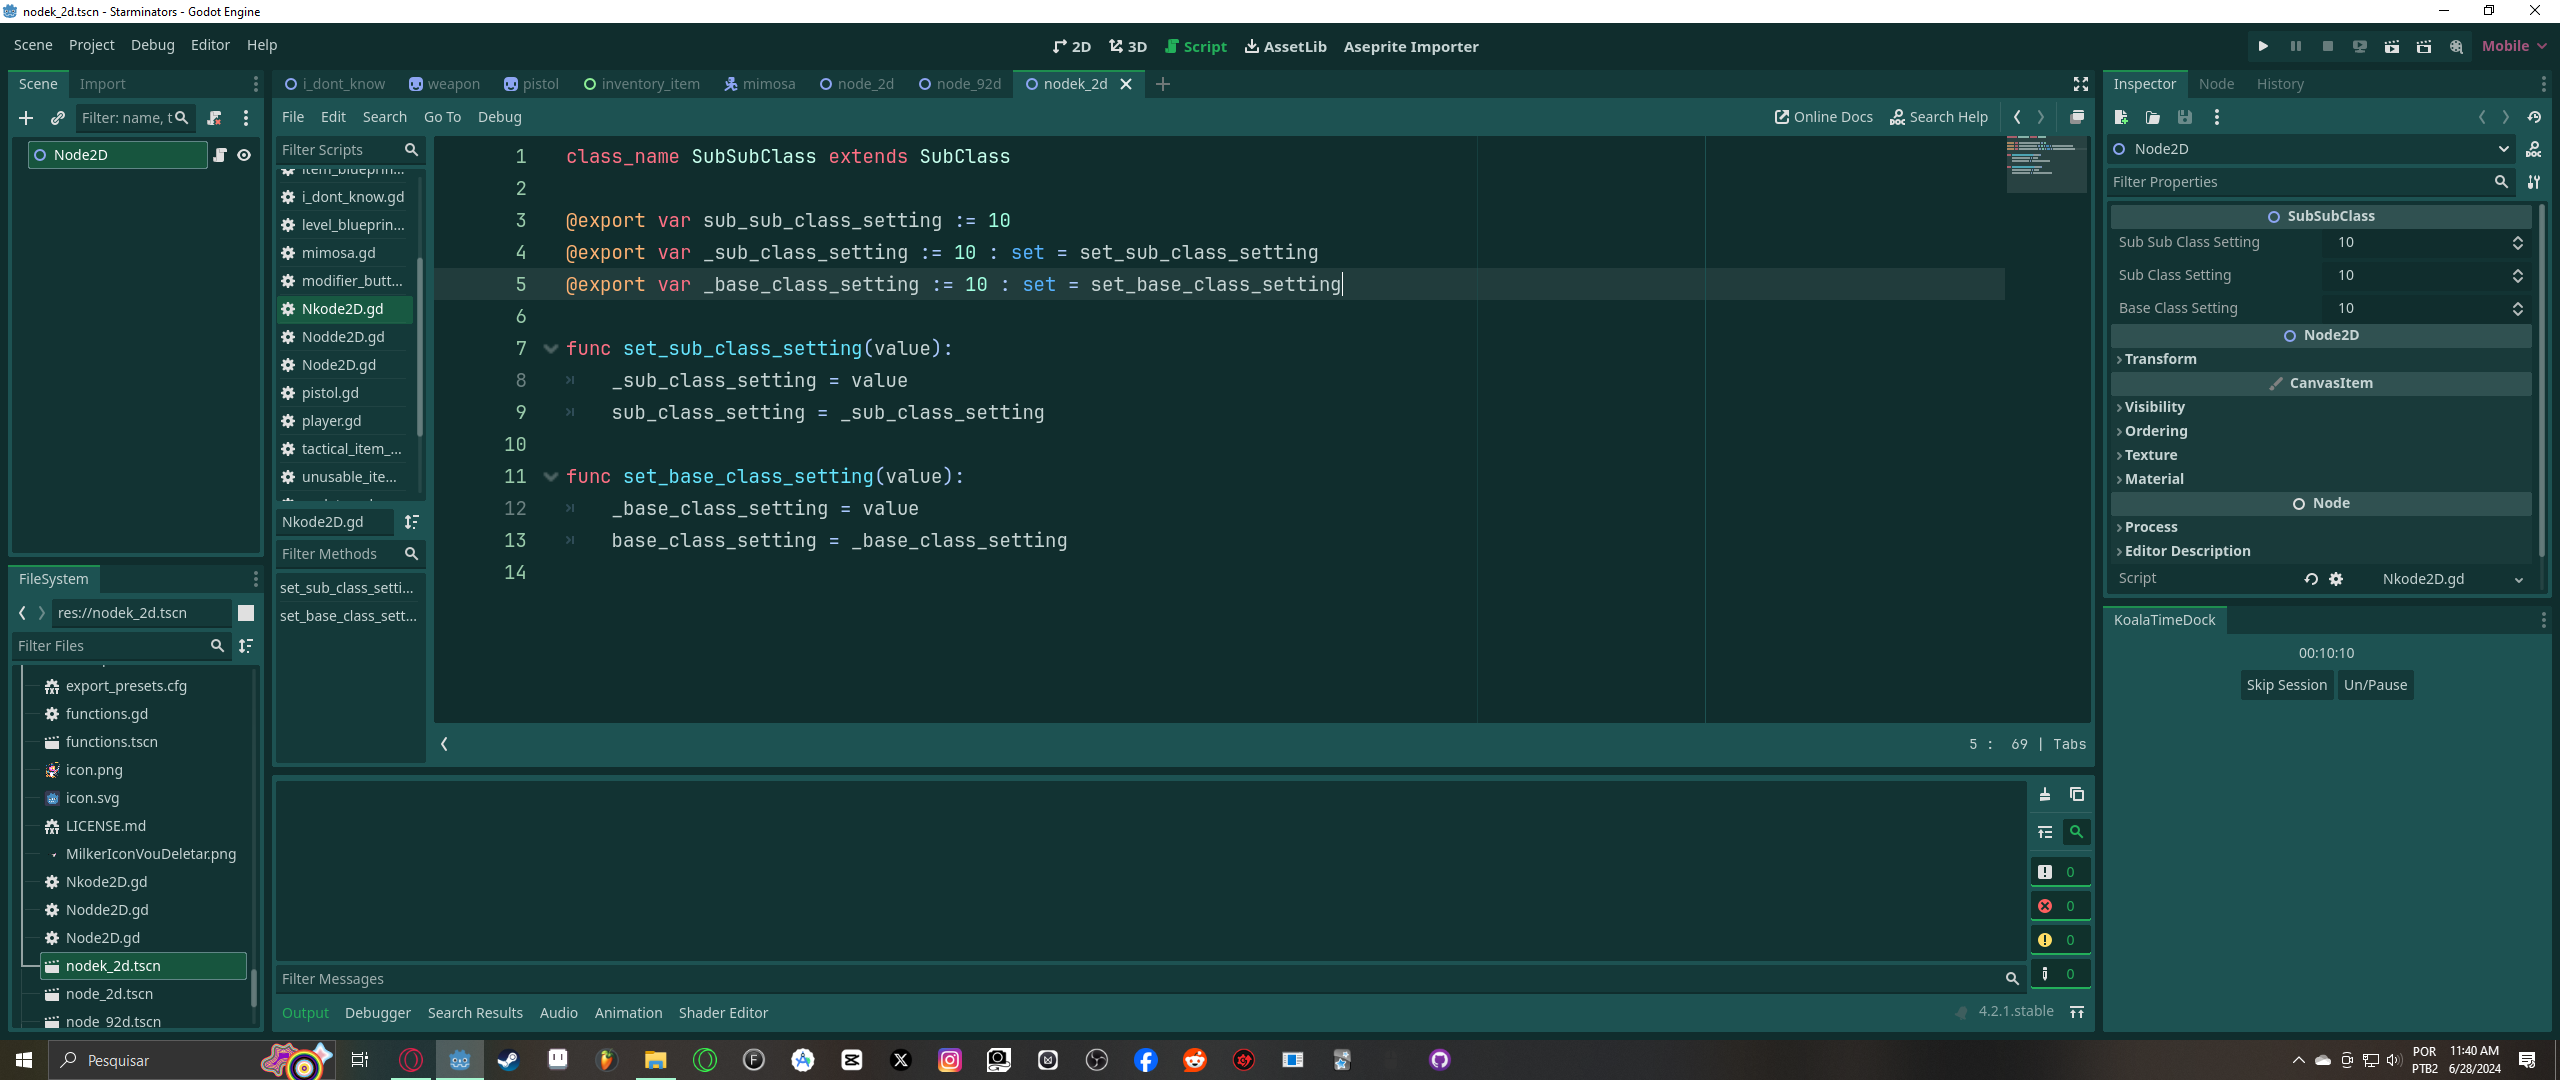
Task: Open Online Docs
Action: 1823,117
